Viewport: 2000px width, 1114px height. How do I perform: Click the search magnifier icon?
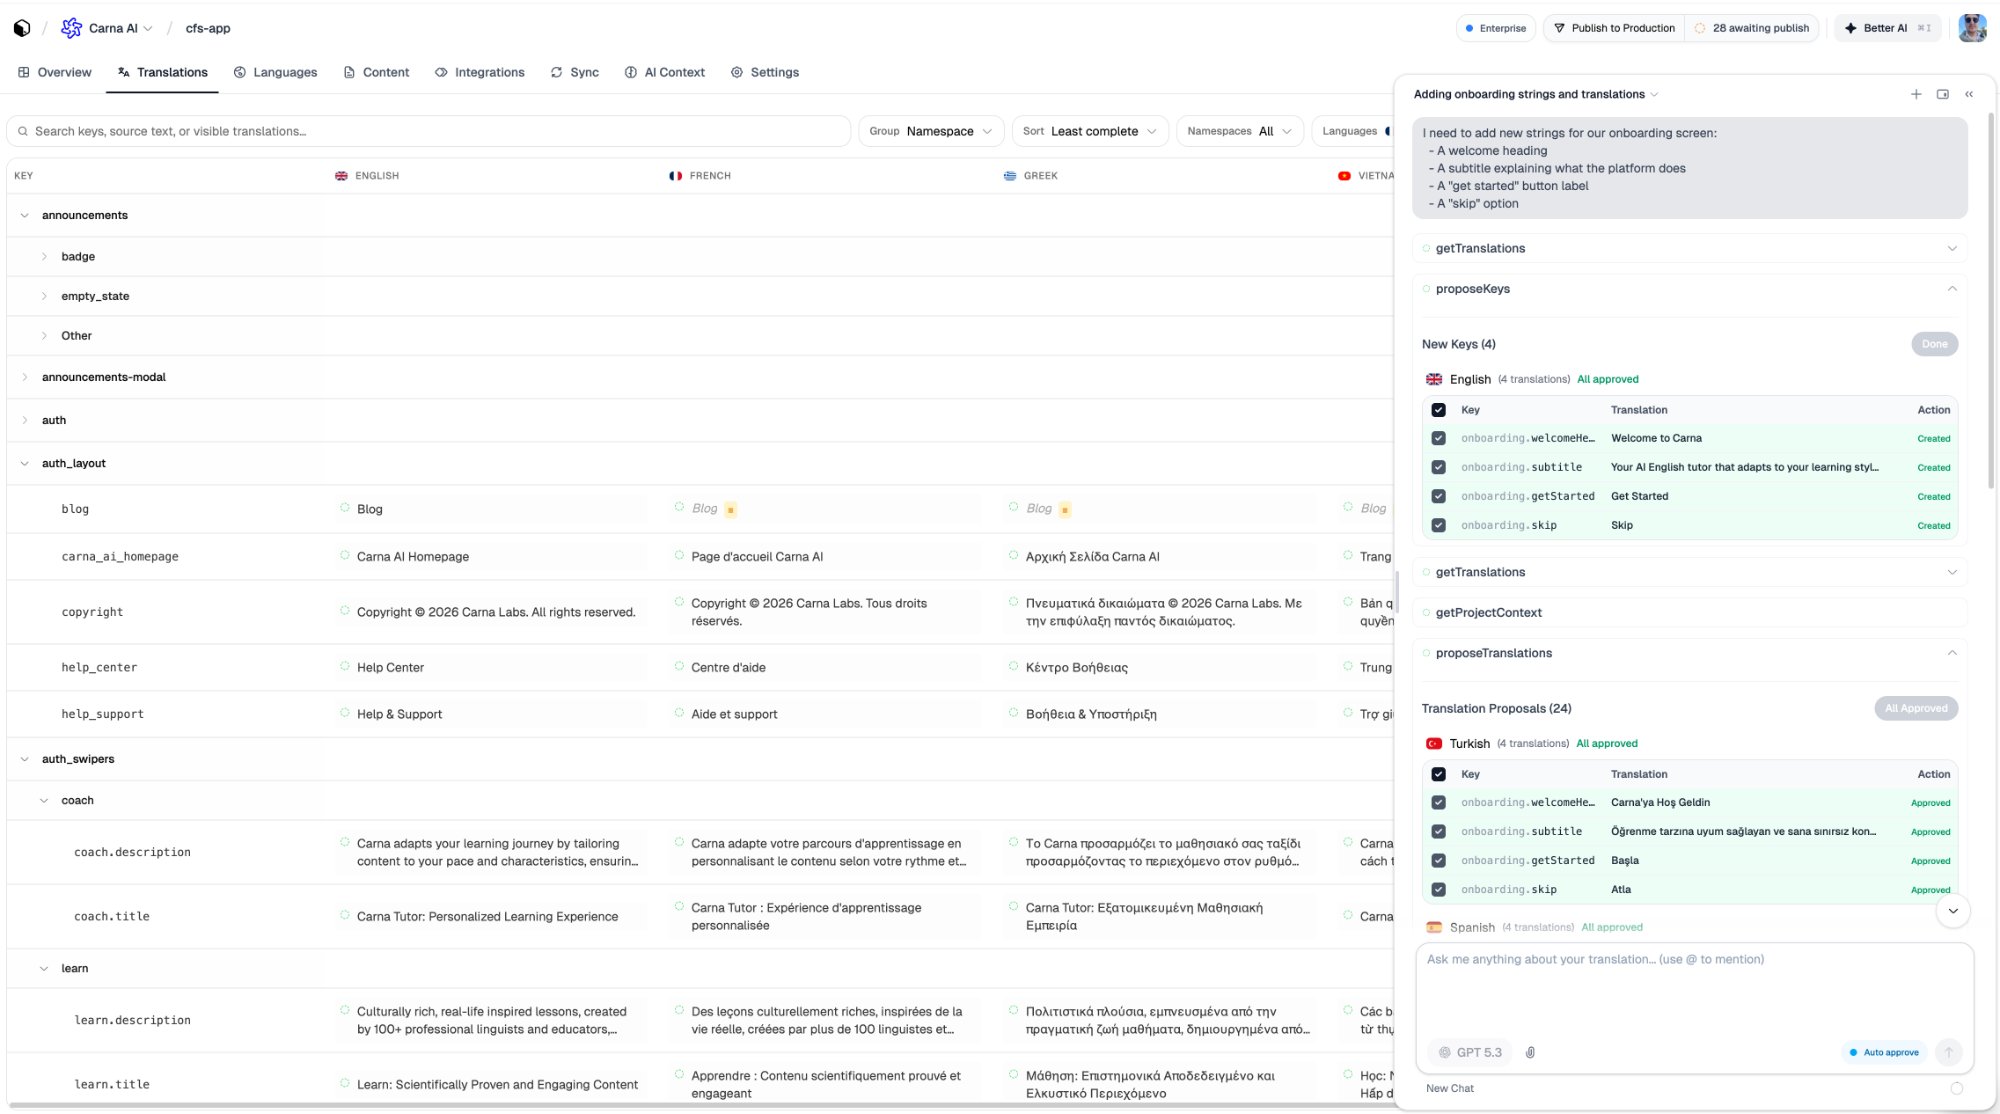tap(23, 131)
